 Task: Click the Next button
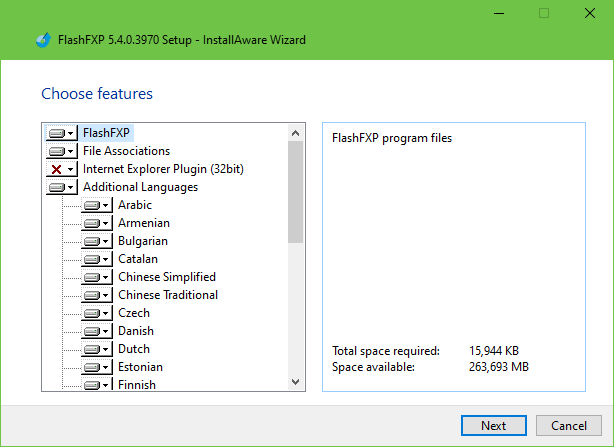[493, 425]
